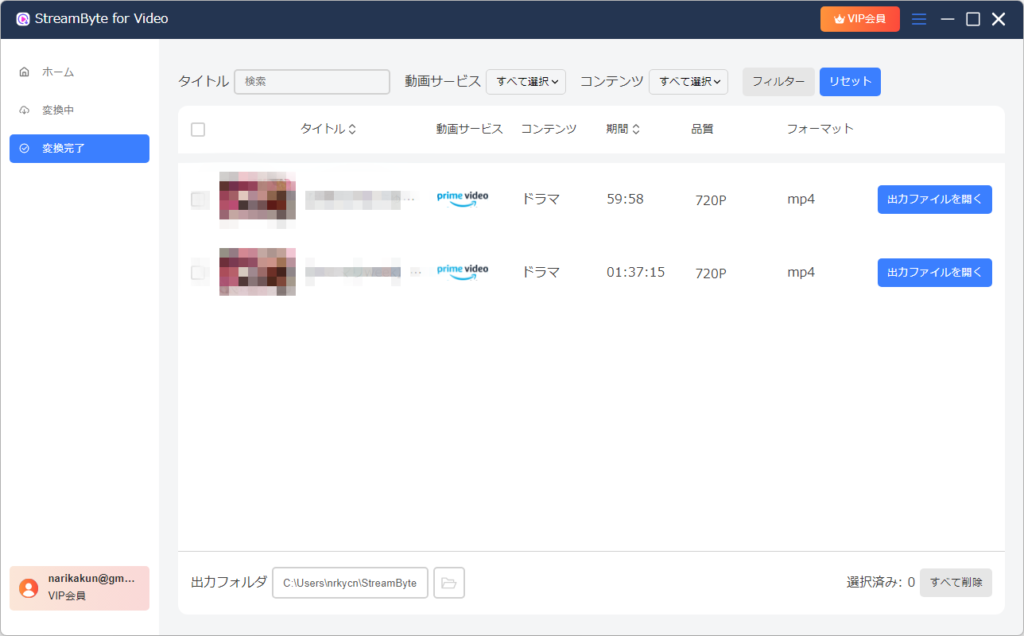
Task: Expand the 動画サービス dropdown
Action: (526, 82)
